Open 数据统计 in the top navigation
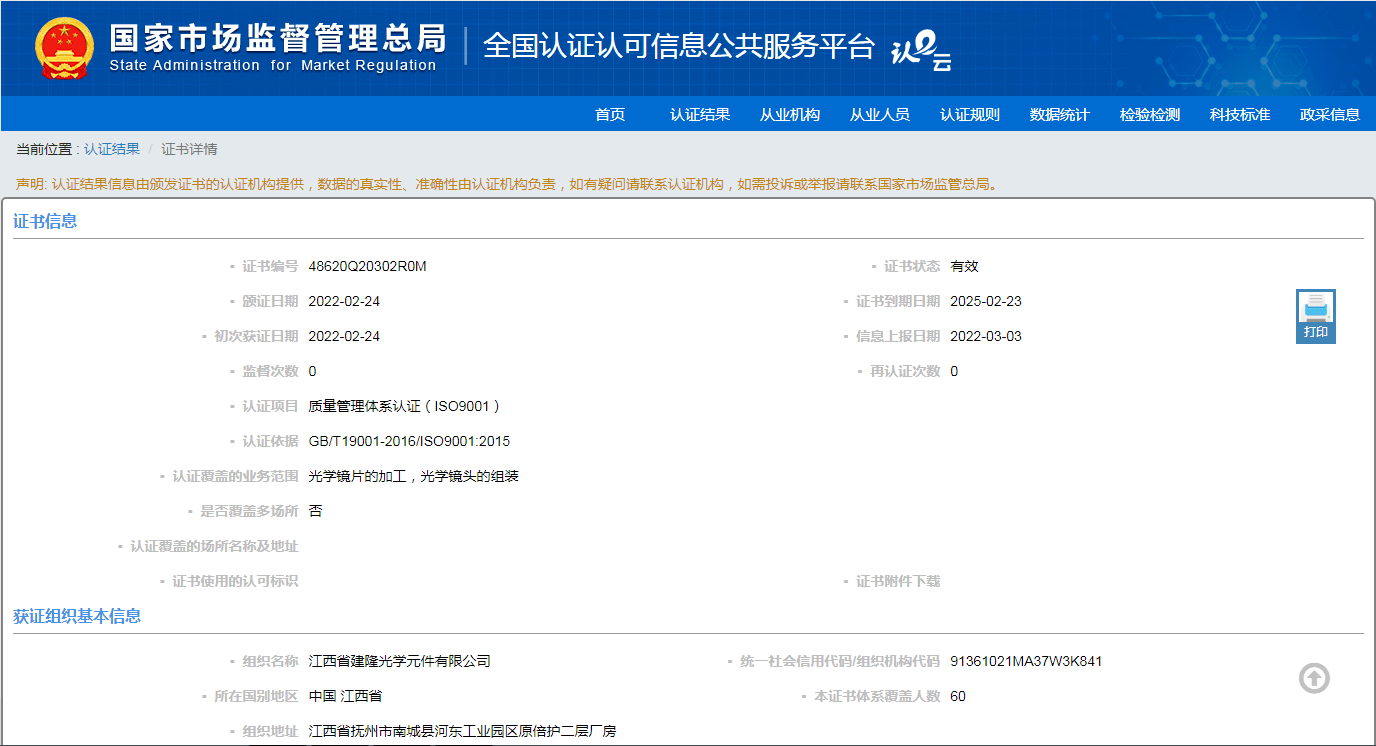This screenshot has height=746, width=1376. tap(1060, 115)
